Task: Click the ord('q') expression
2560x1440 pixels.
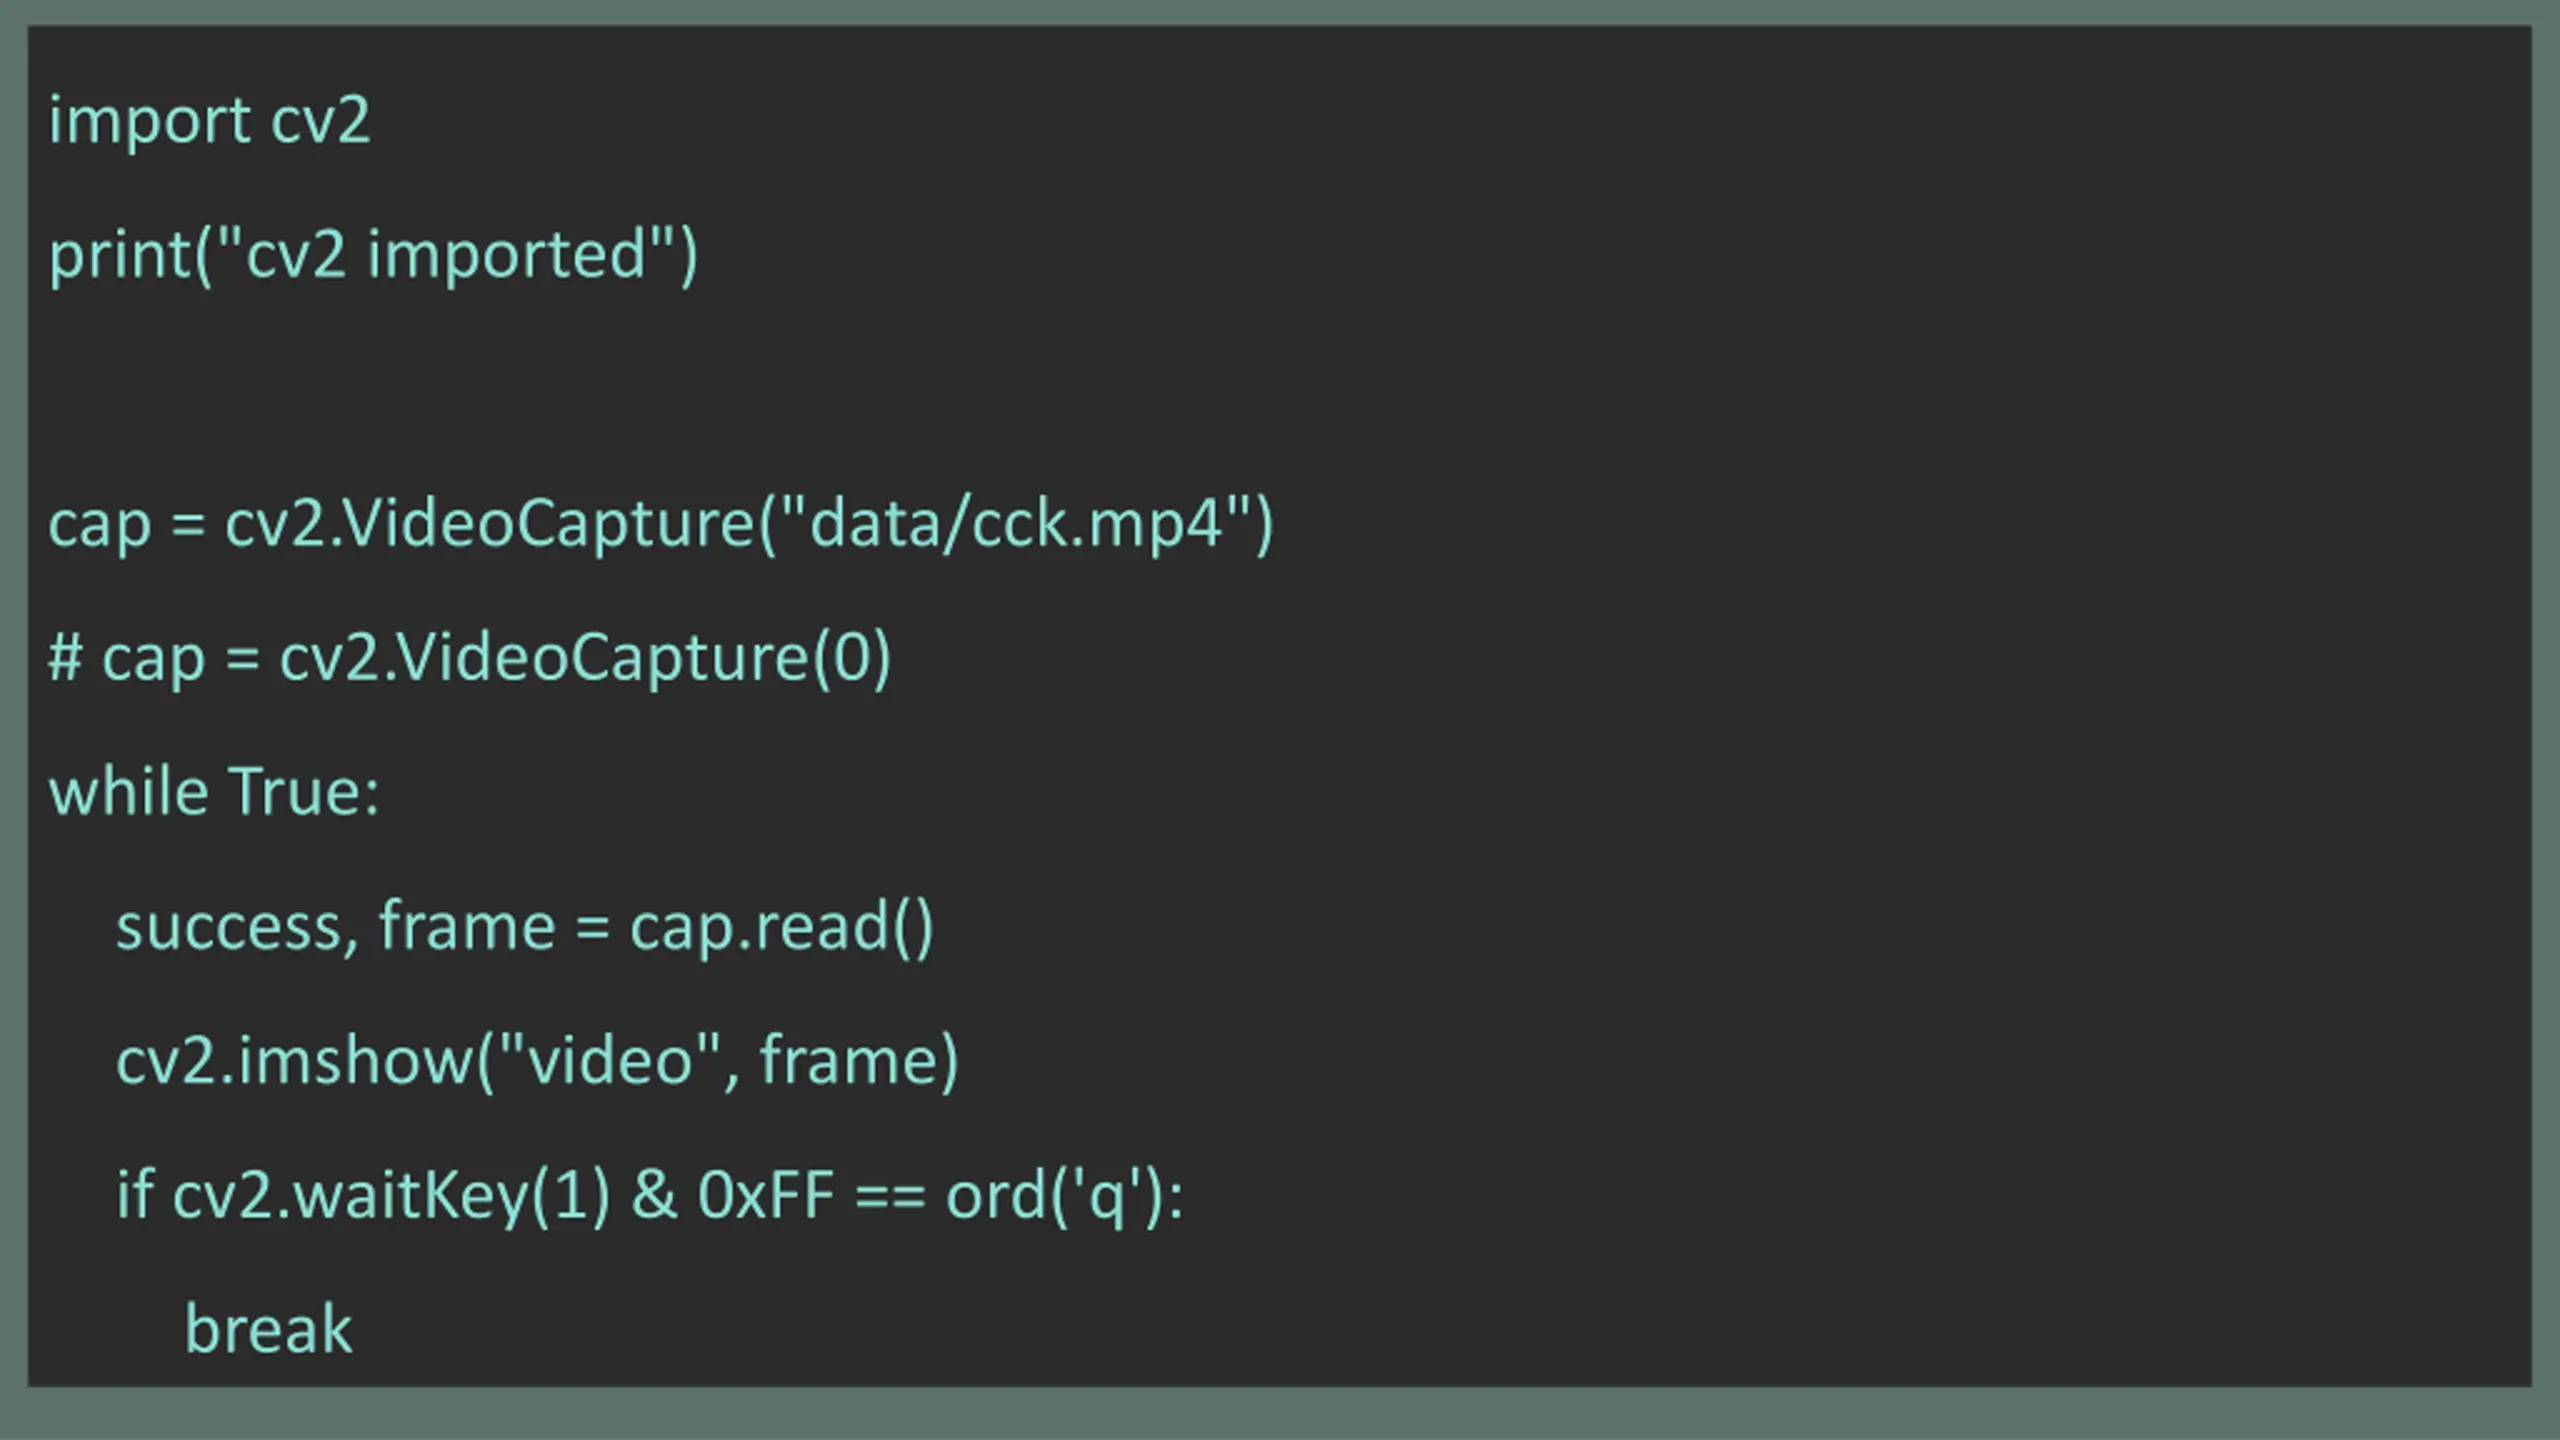Action: click(1055, 1196)
